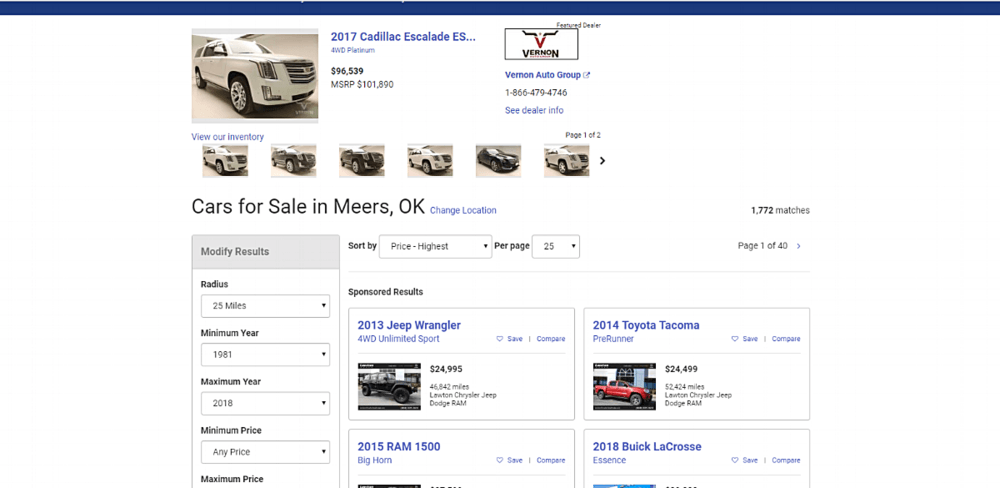The width and height of the screenshot is (1000, 488).
Task: Open the Minimum Price Any Price dropdown
Action: click(x=265, y=452)
